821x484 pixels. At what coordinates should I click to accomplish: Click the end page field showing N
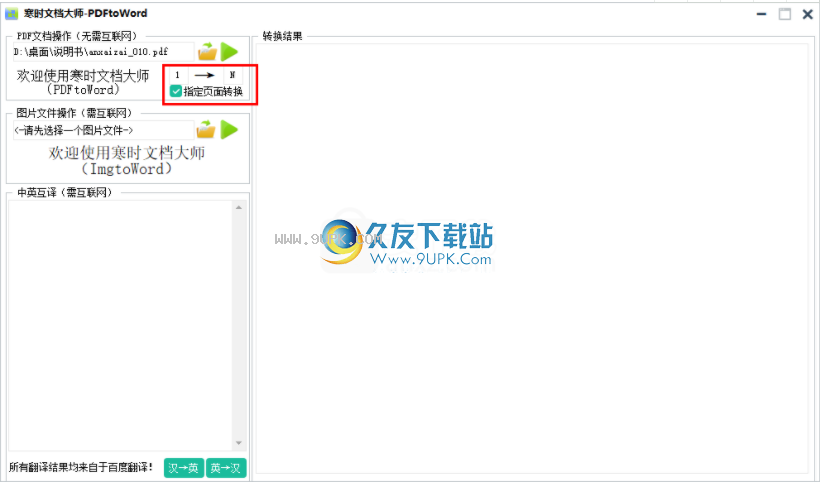pos(233,75)
